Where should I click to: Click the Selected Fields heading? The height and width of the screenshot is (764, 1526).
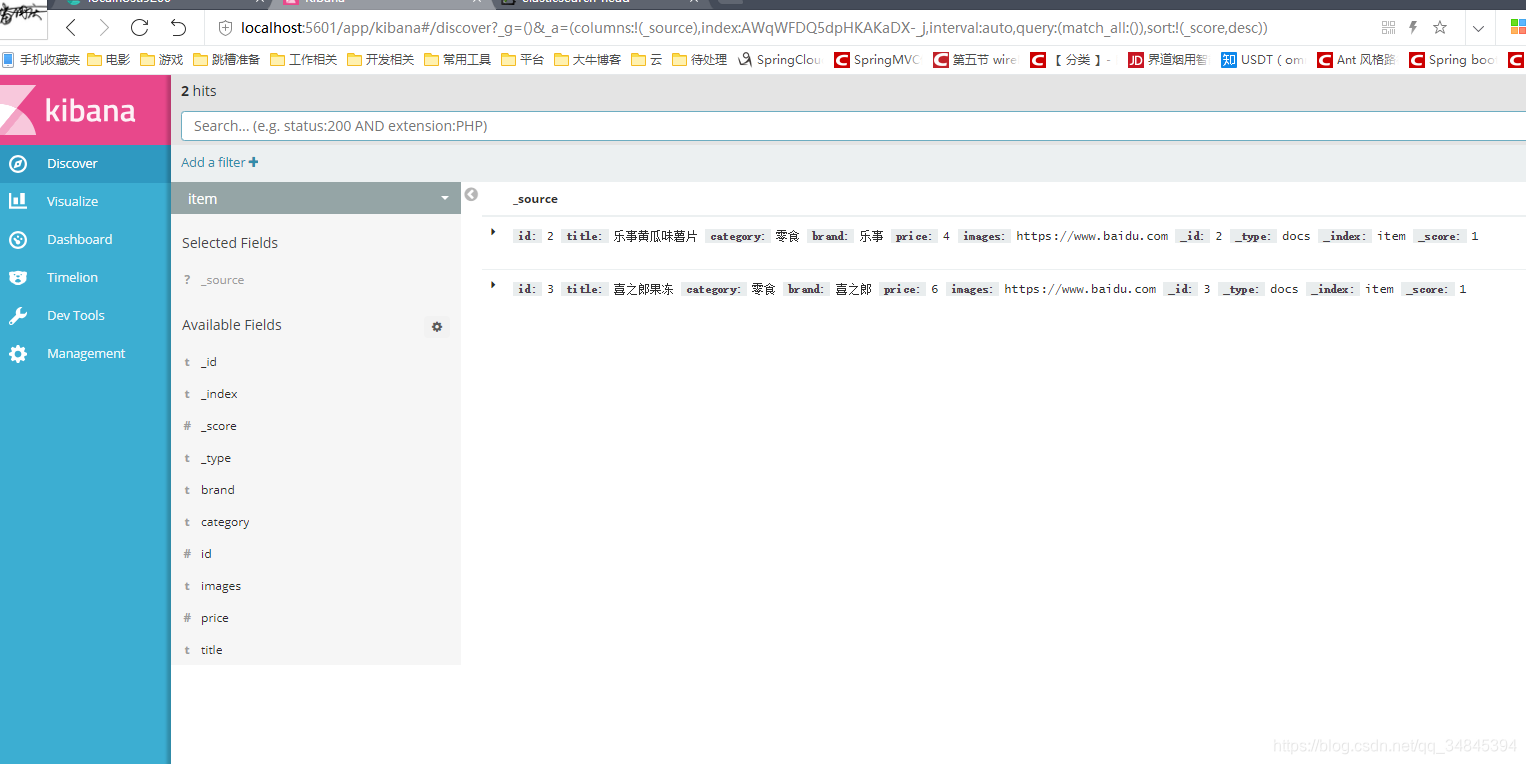230,243
